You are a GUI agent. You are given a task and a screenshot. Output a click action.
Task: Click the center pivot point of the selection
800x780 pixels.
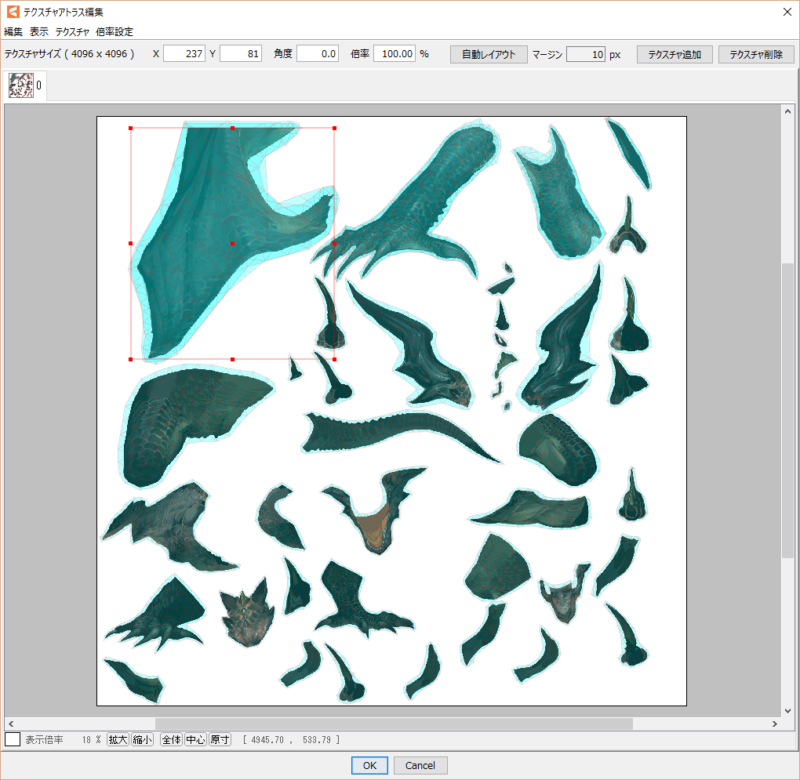click(x=233, y=243)
